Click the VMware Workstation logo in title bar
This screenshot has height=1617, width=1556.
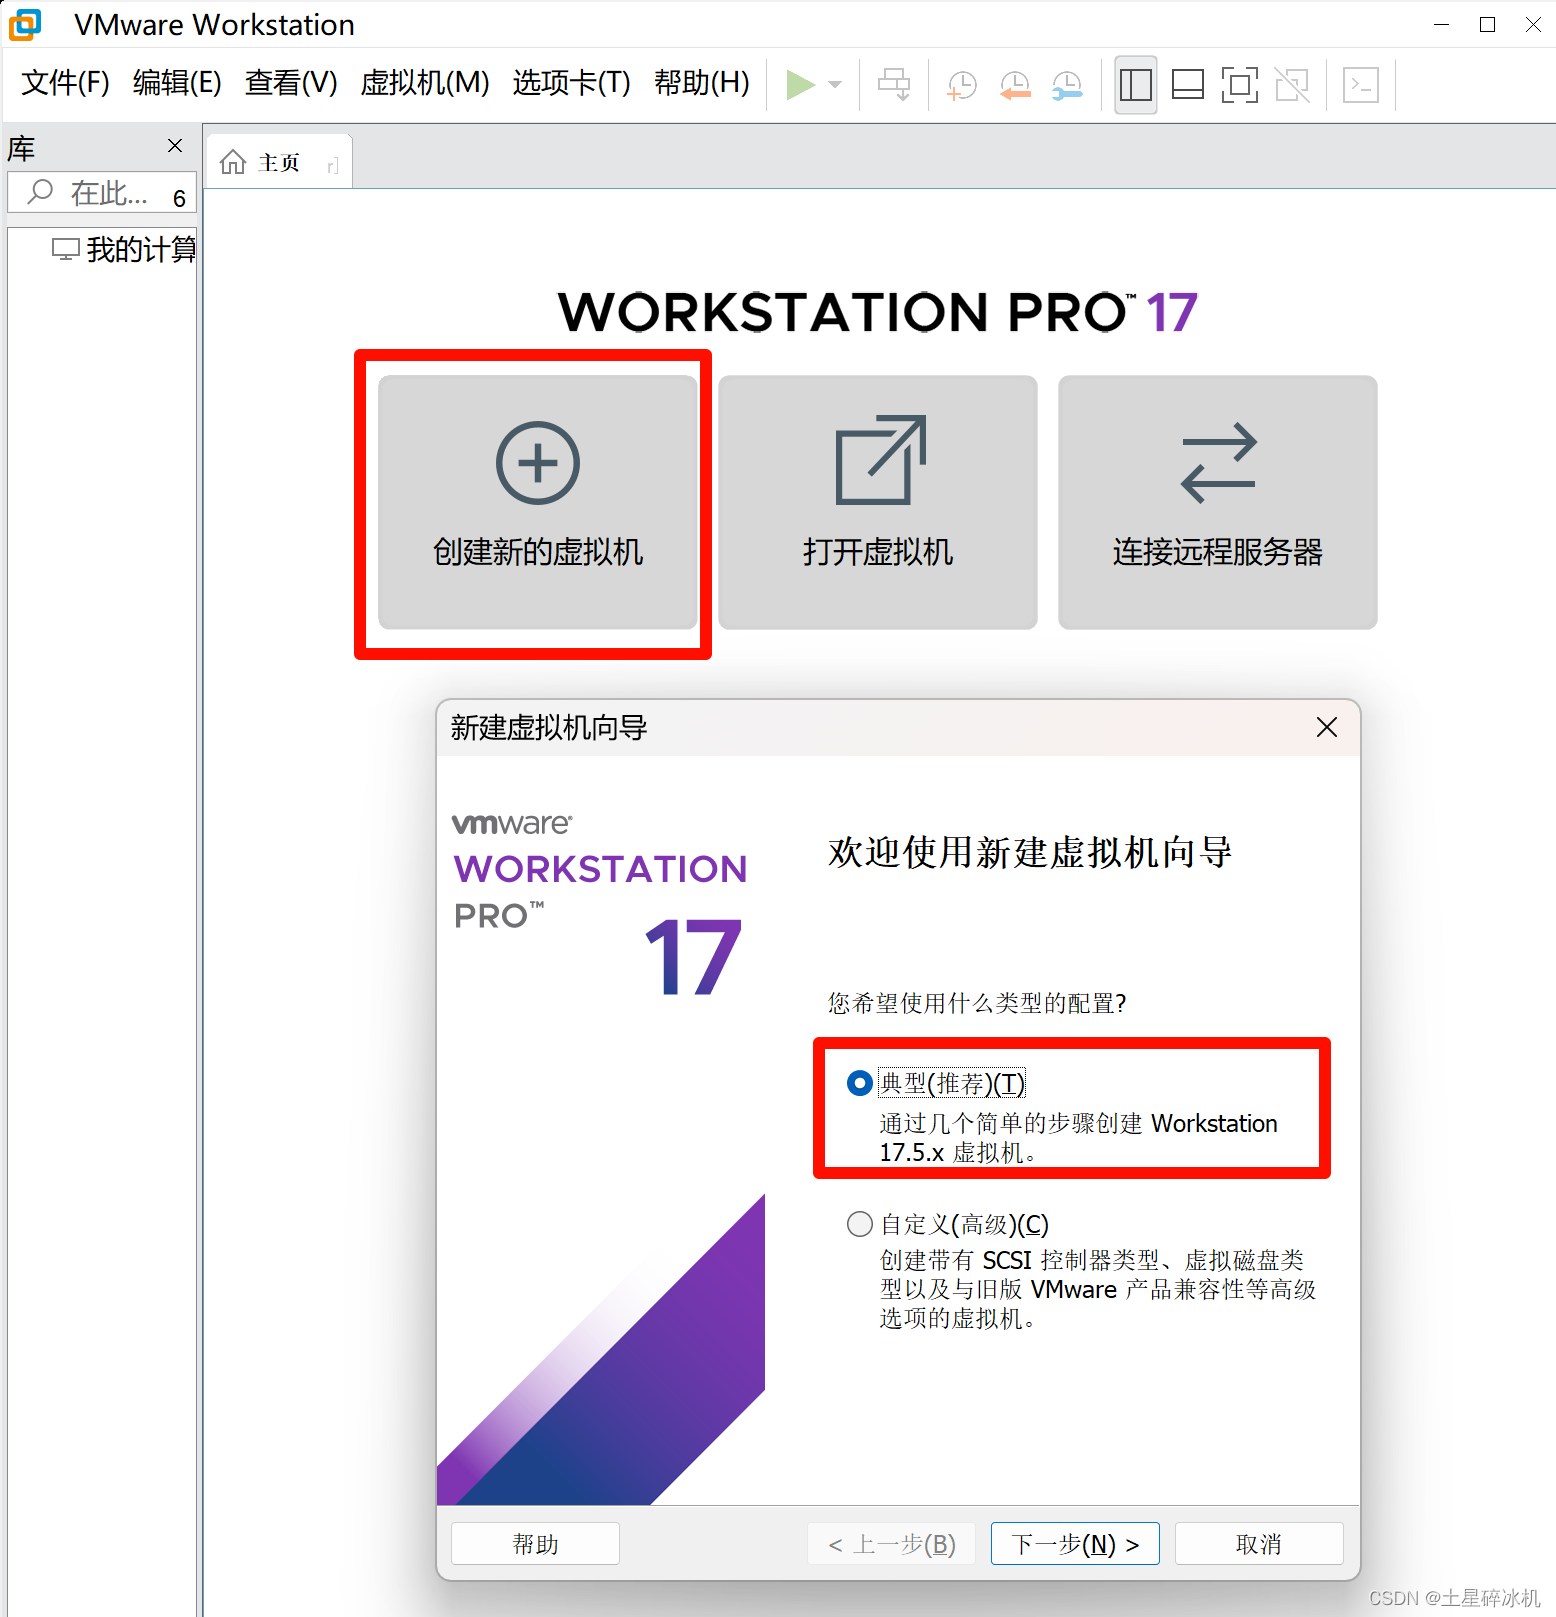tap(25, 24)
